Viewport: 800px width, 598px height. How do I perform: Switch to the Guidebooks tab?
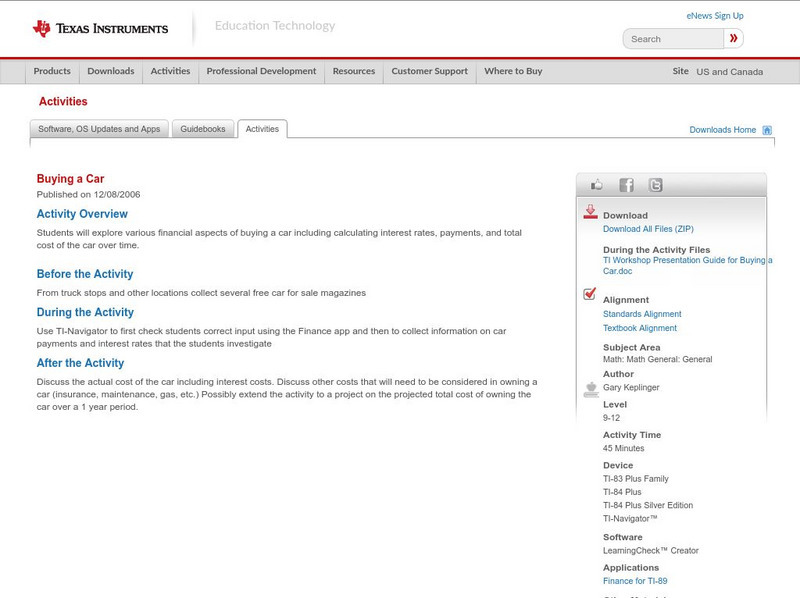coord(203,129)
